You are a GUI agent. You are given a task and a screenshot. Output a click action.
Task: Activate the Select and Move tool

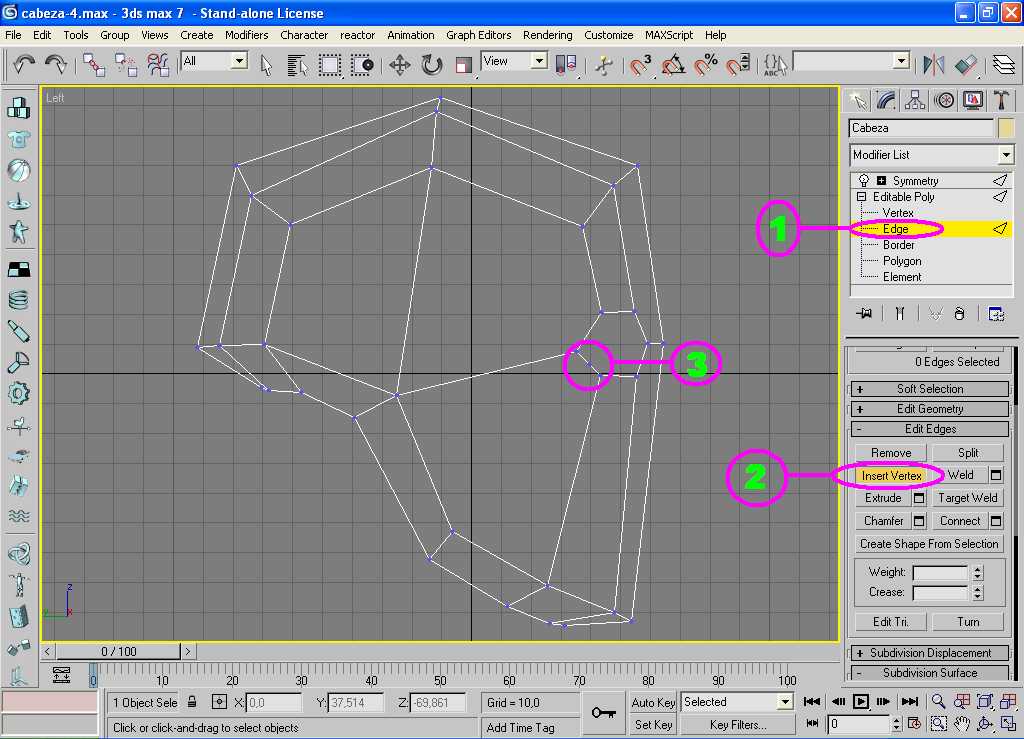pyautogui.click(x=400, y=65)
